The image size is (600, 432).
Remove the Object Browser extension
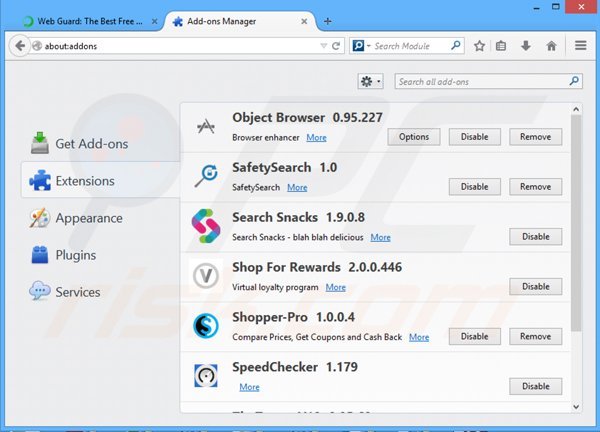[535, 137]
